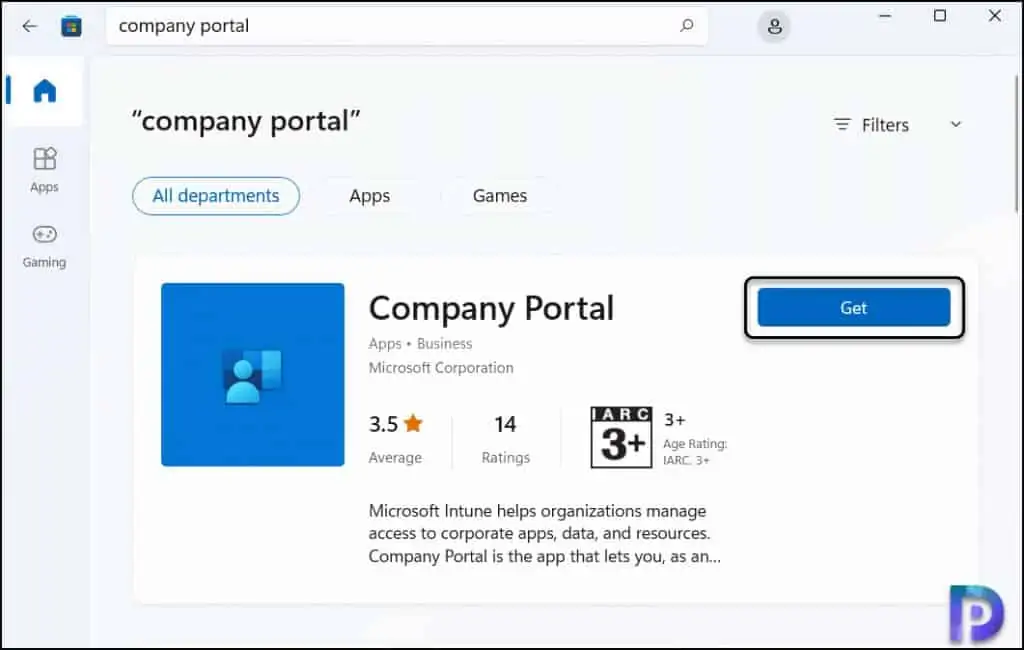
Task: Click the Company Portal app icon
Action: tap(253, 374)
